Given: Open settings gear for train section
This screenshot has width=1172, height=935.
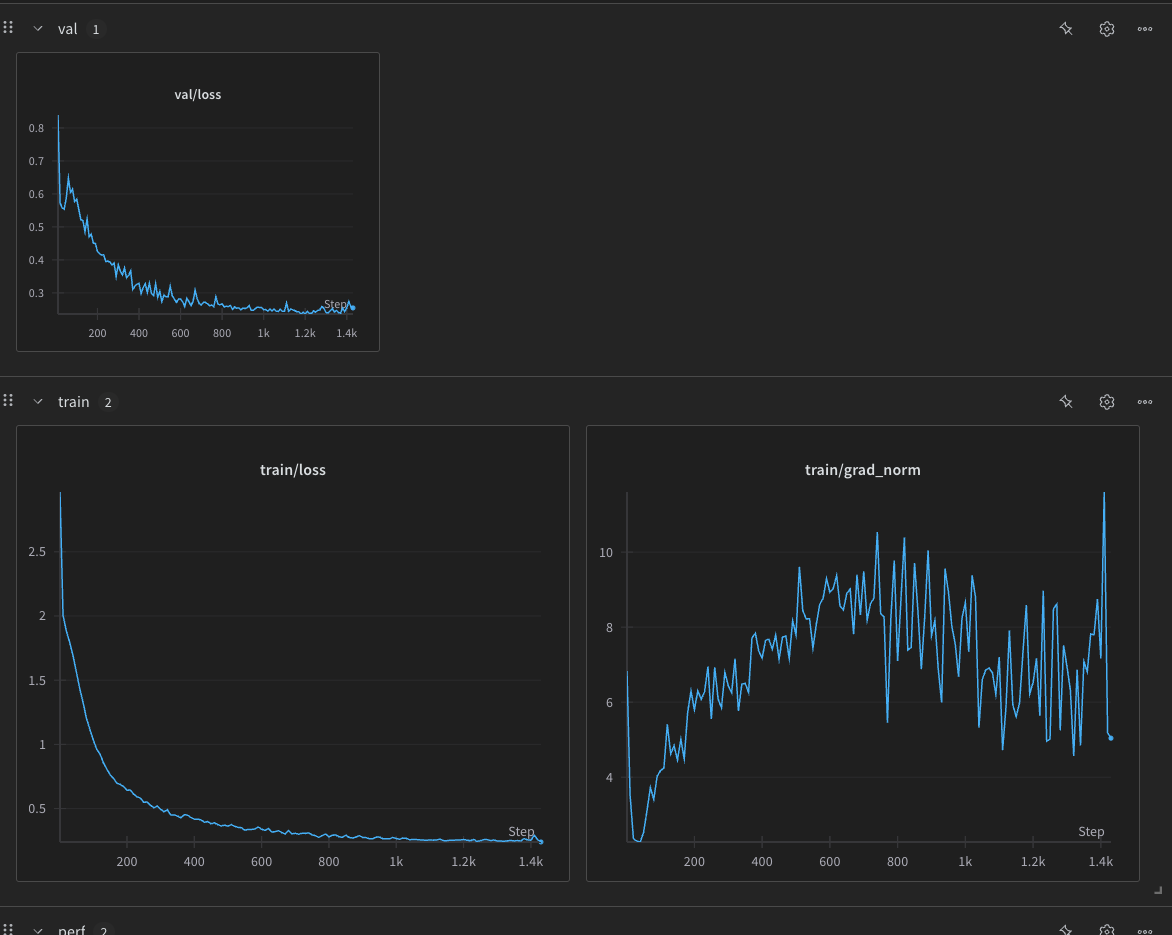Looking at the screenshot, I should click(1106, 402).
